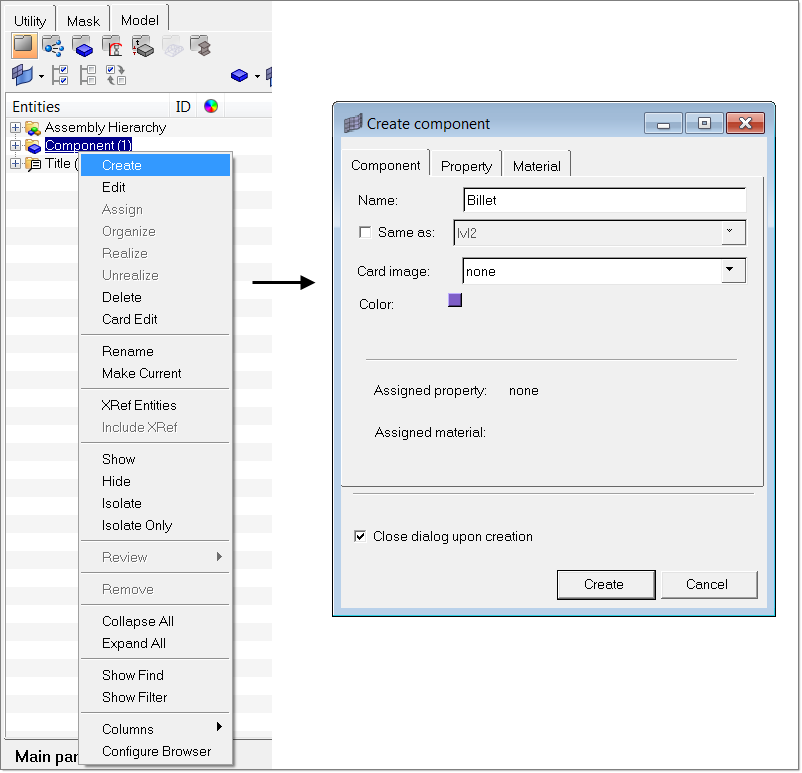This screenshot has width=802, height=773.
Task: Choose Create from the context menu
Action: tap(122, 165)
